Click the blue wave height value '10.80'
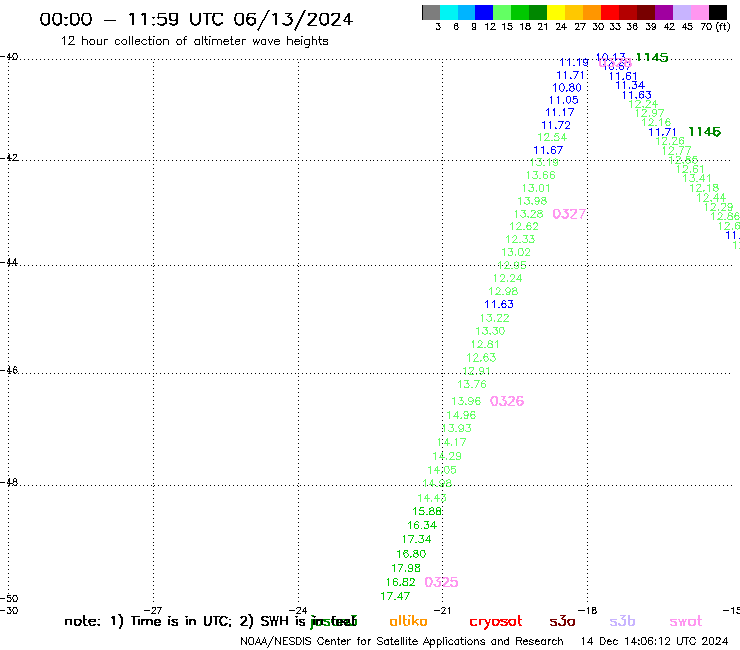Image resolution: width=740 pixels, height=650 pixels. [x=567, y=87]
